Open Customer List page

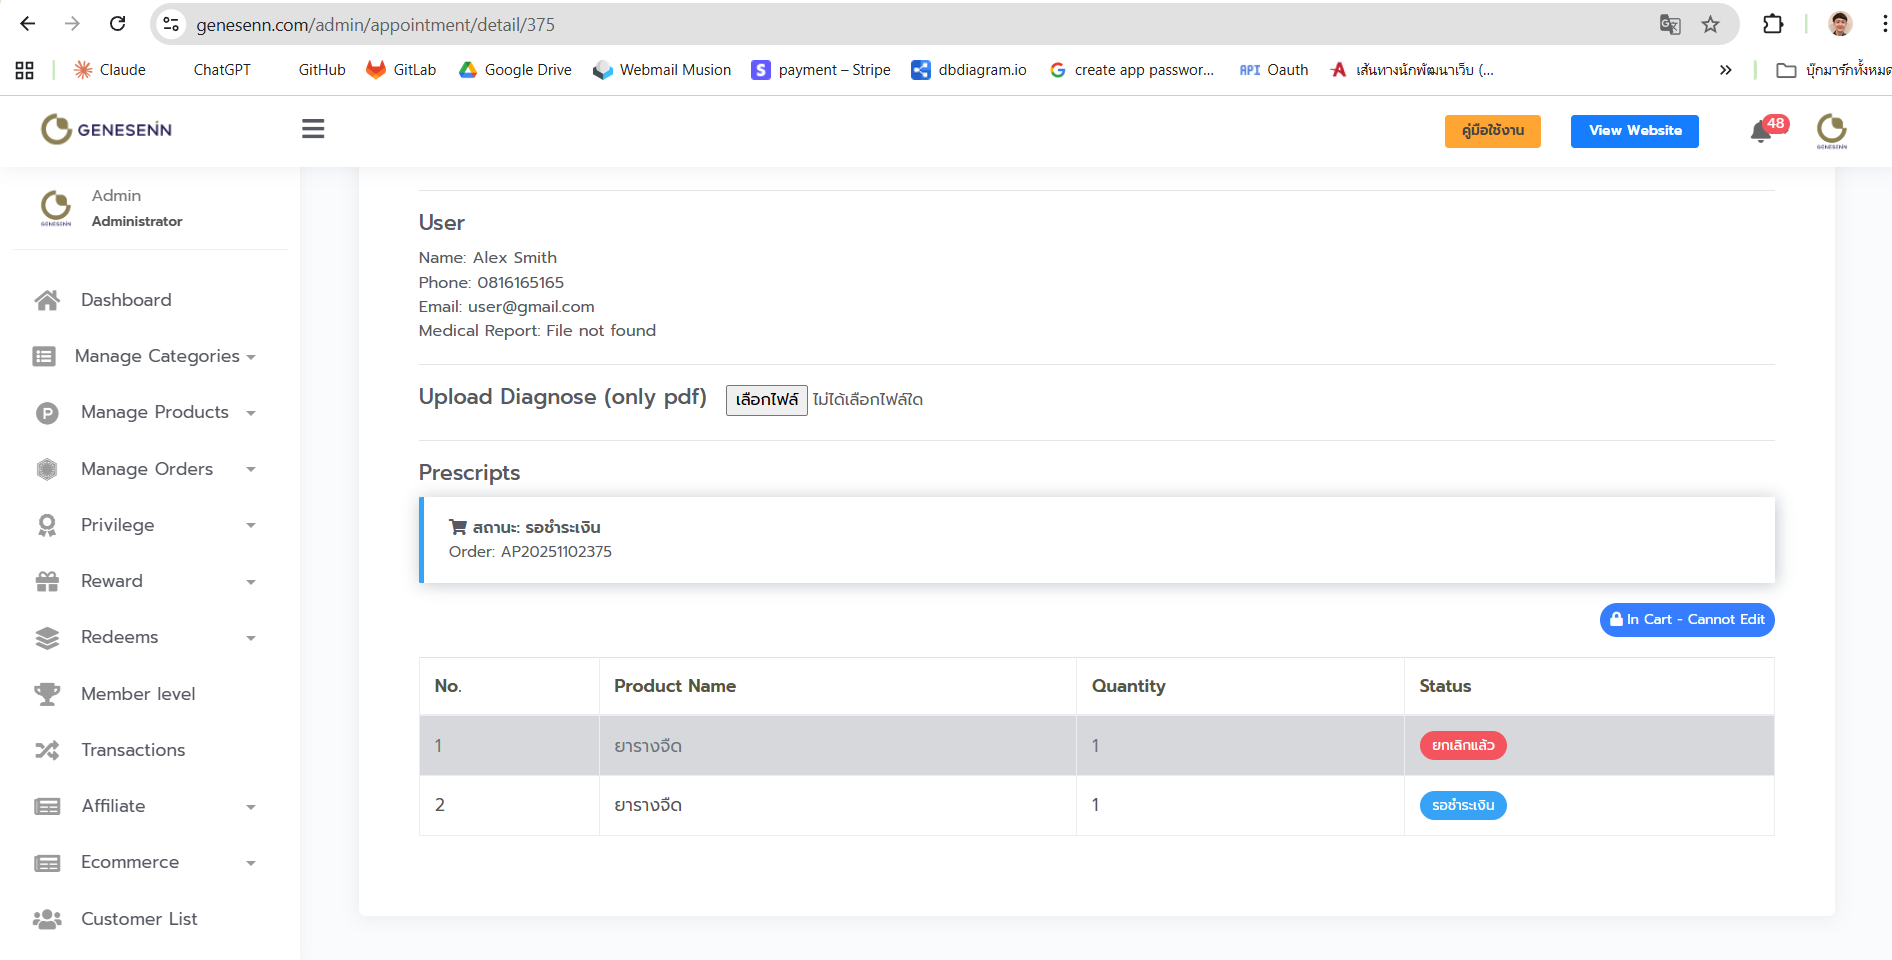[x=139, y=919]
